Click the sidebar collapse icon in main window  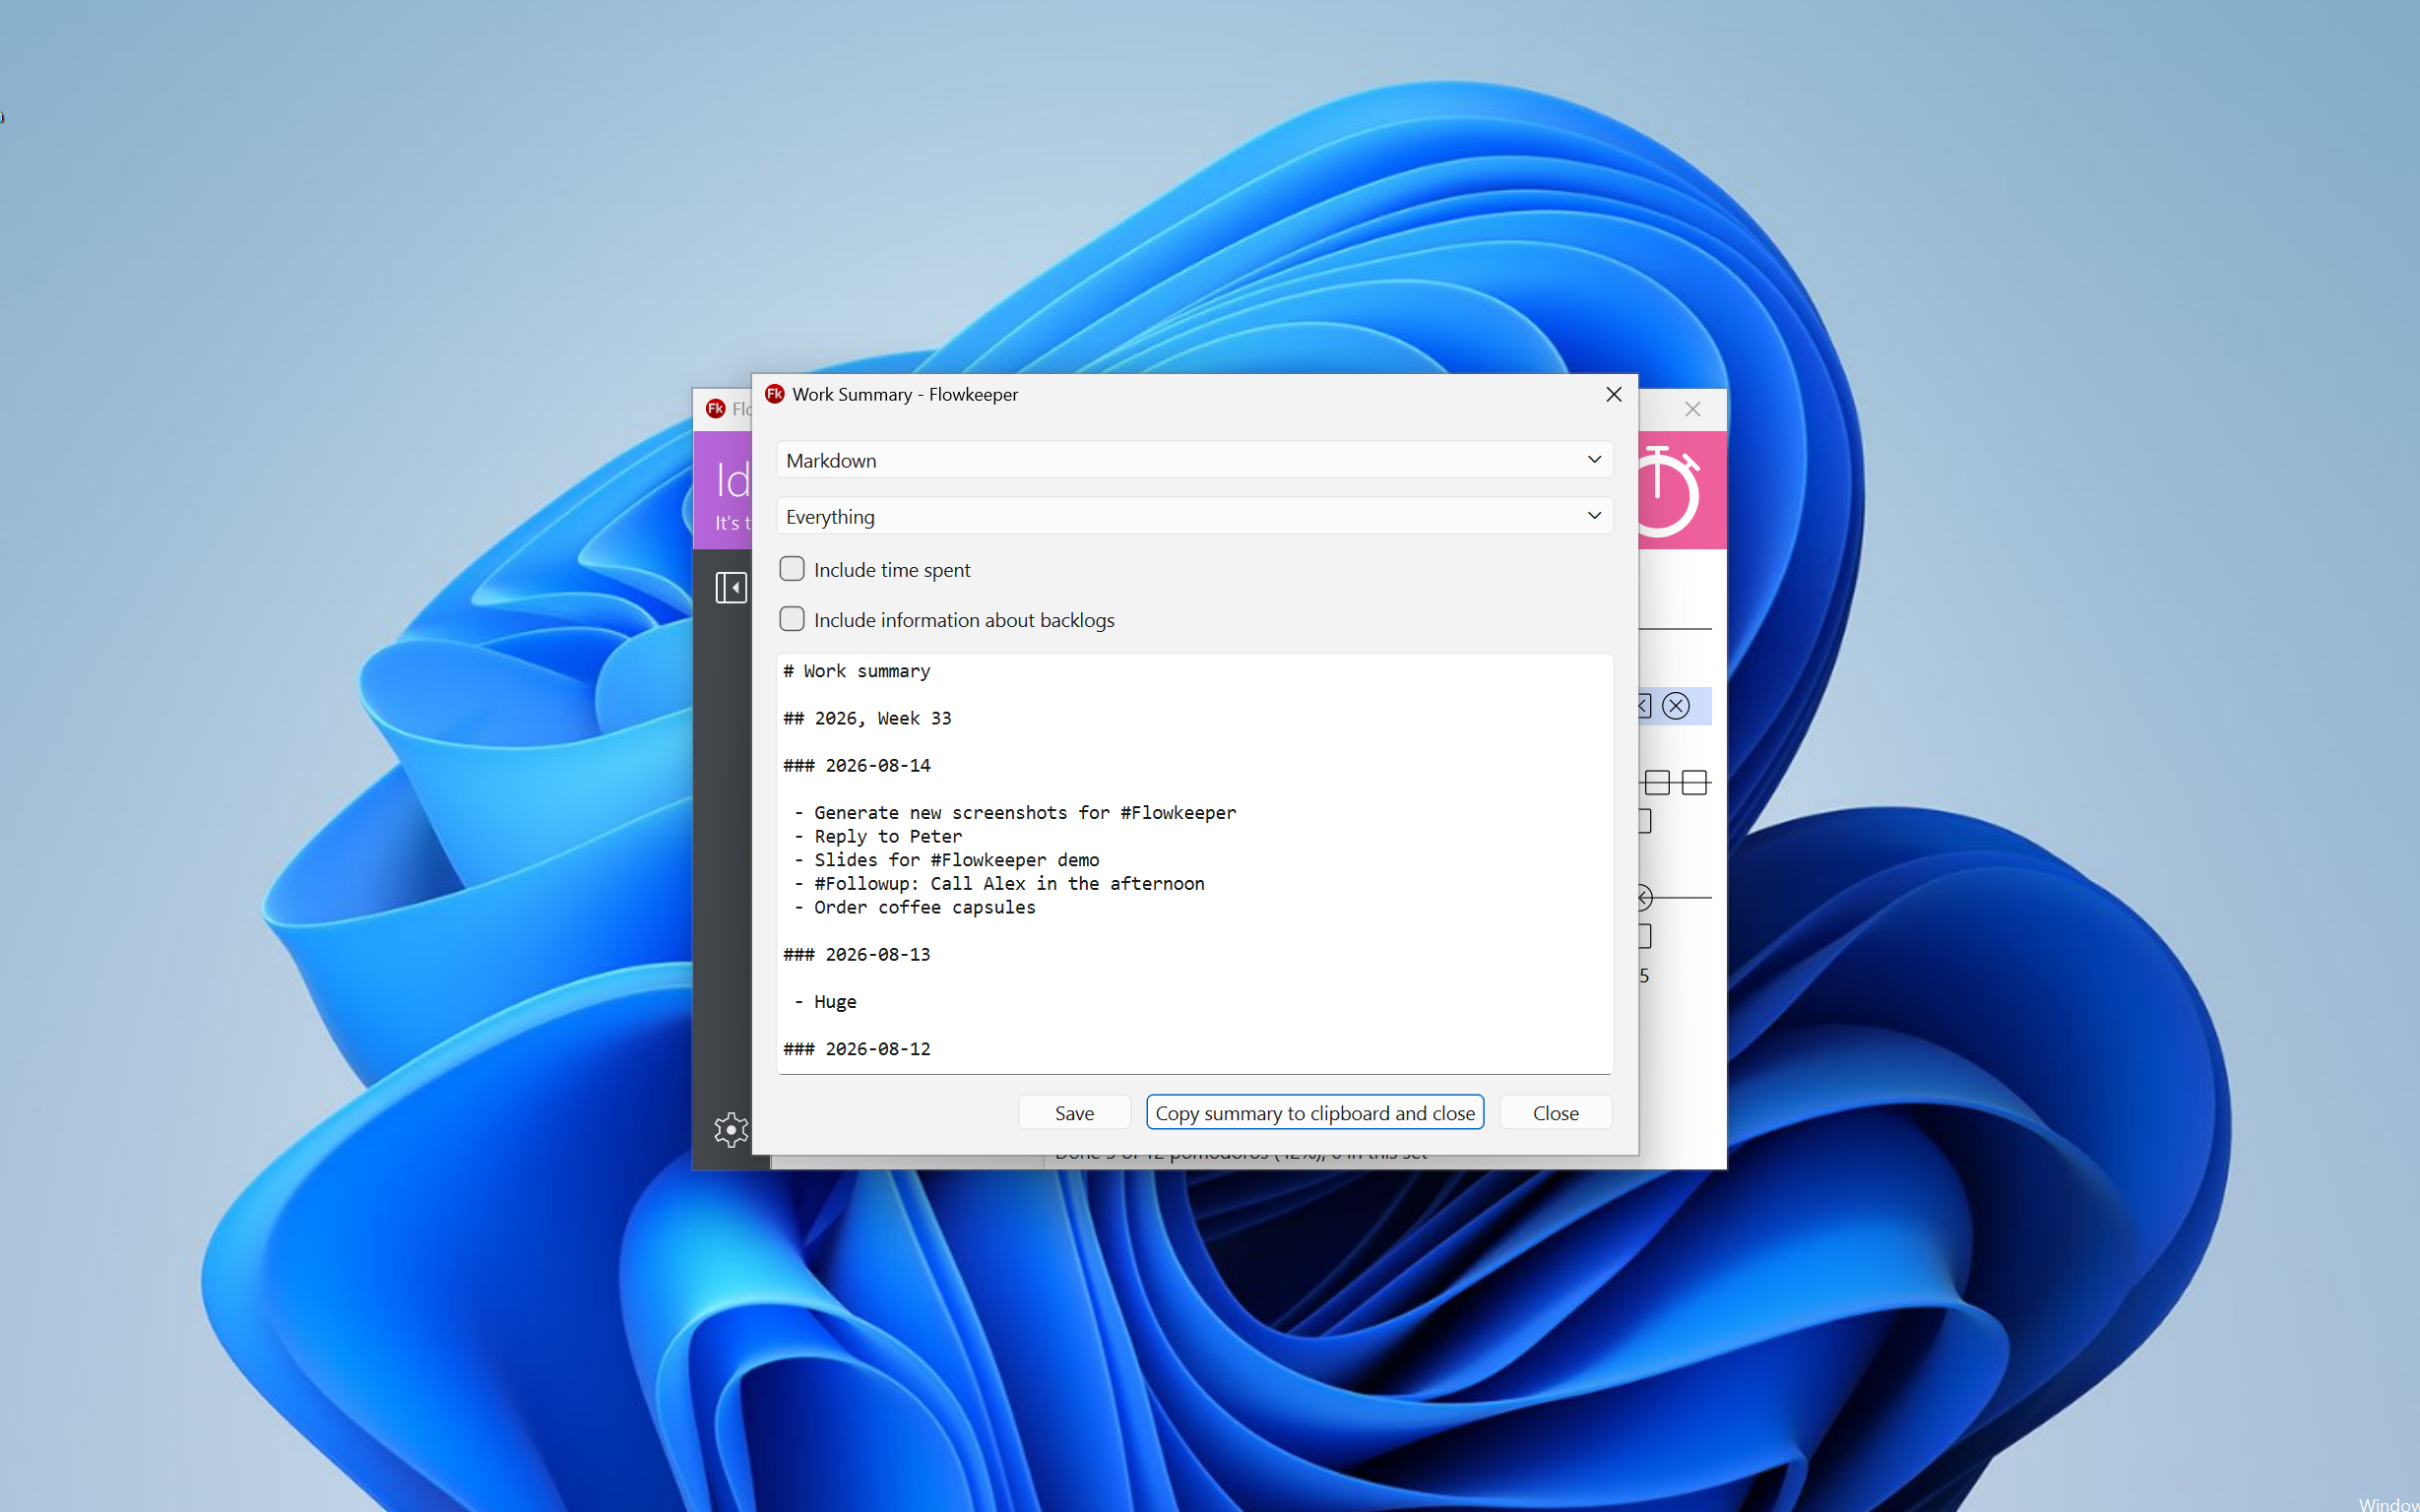(x=731, y=587)
